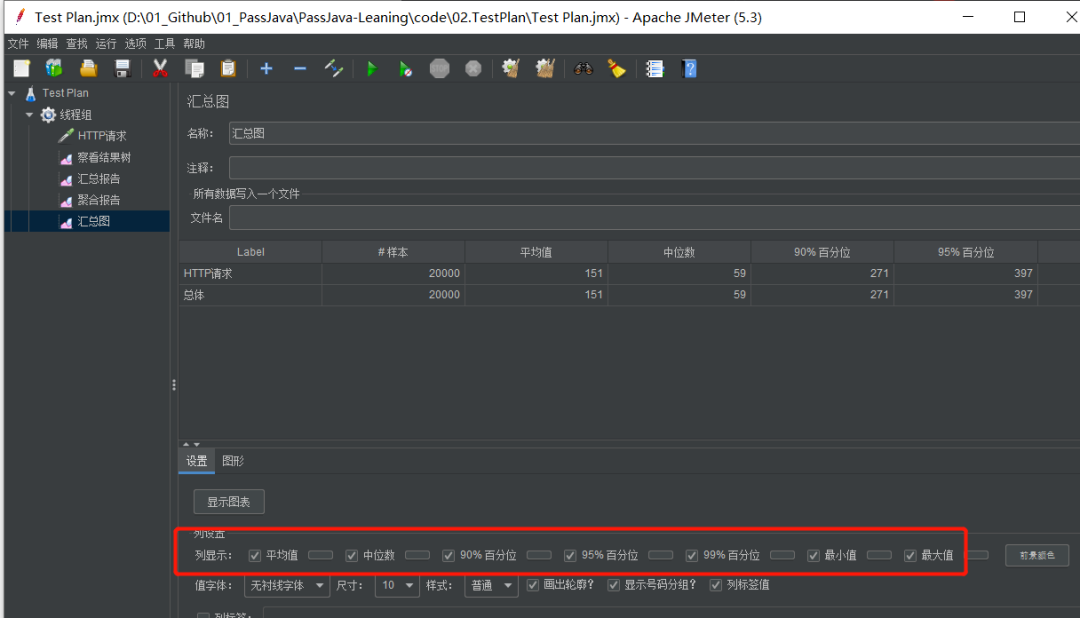This screenshot has height=618, width=1080.
Task: Sort by the 平均值 column header
Action: point(536,252)
